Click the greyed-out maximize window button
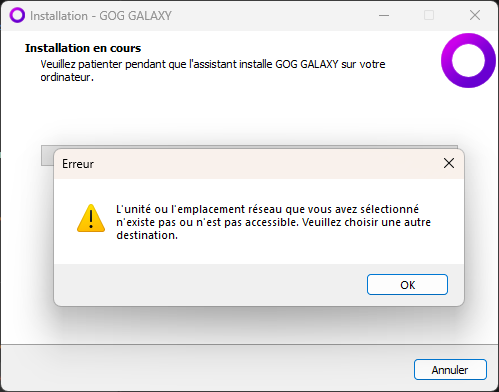499x392 pixels. 429,15
